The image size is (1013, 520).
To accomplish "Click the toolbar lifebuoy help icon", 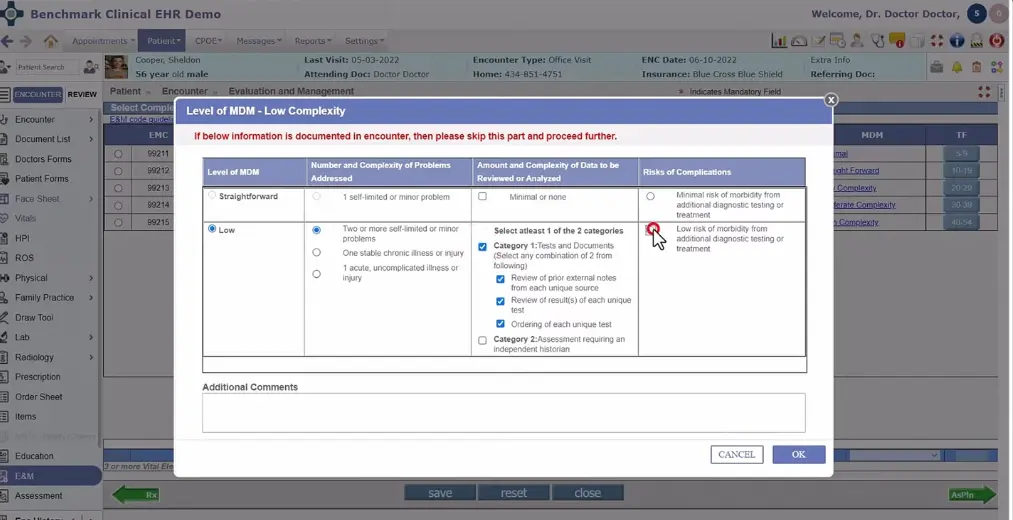I will (x=937, y=41).
